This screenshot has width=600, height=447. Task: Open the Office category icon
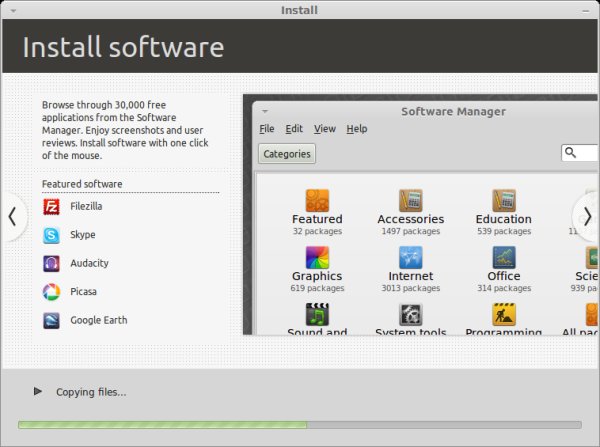503,257
